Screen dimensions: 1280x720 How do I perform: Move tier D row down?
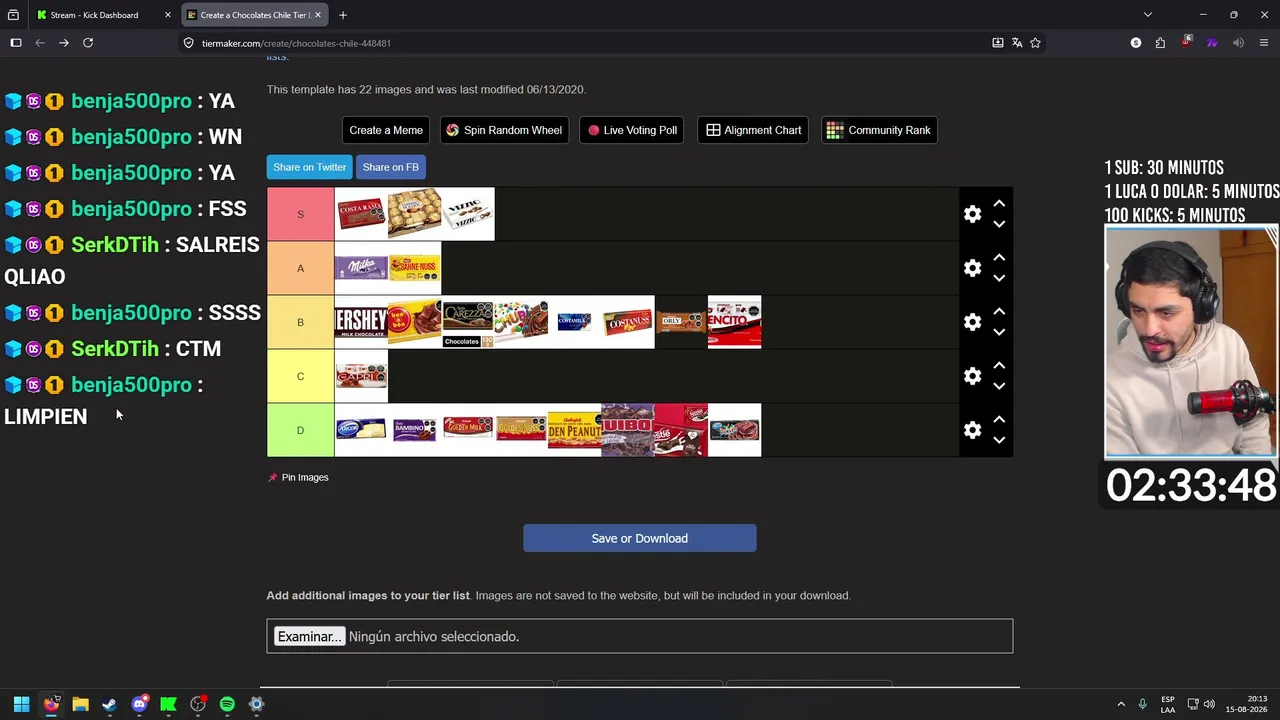pyautogui.click(x=999, y=441)
